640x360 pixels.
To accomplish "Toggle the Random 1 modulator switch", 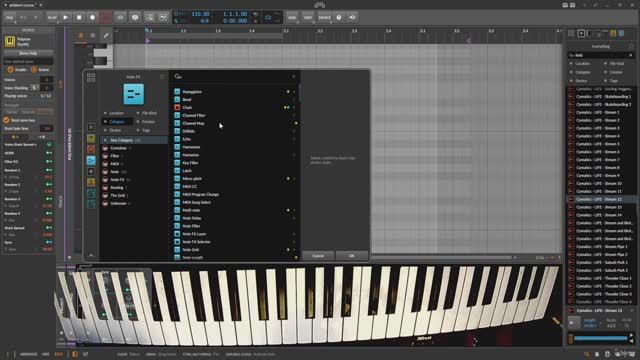I will click(49, 170).
